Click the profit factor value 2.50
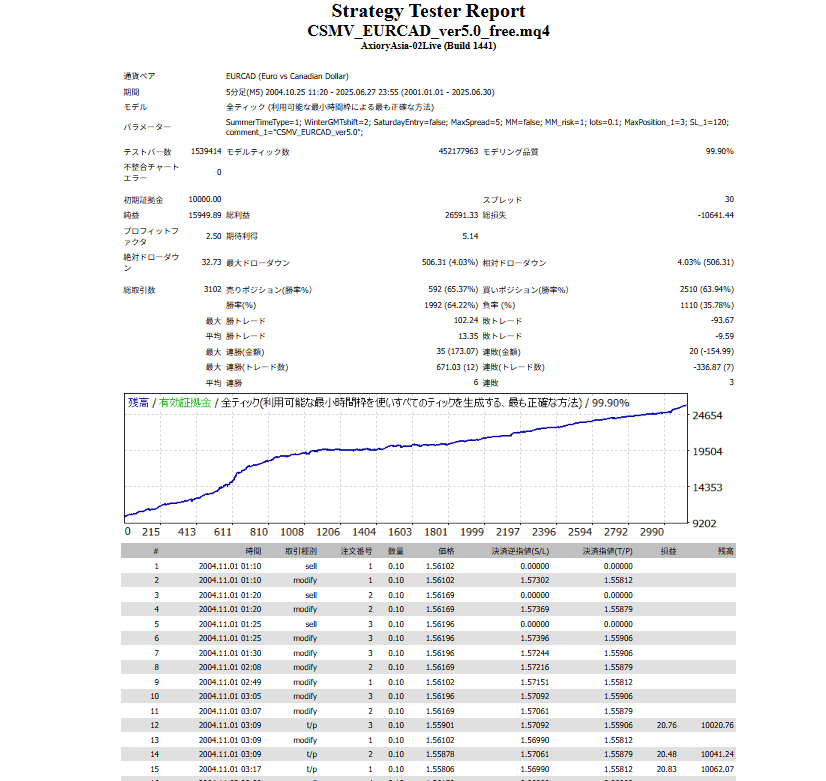 click(x=212, y=236)
